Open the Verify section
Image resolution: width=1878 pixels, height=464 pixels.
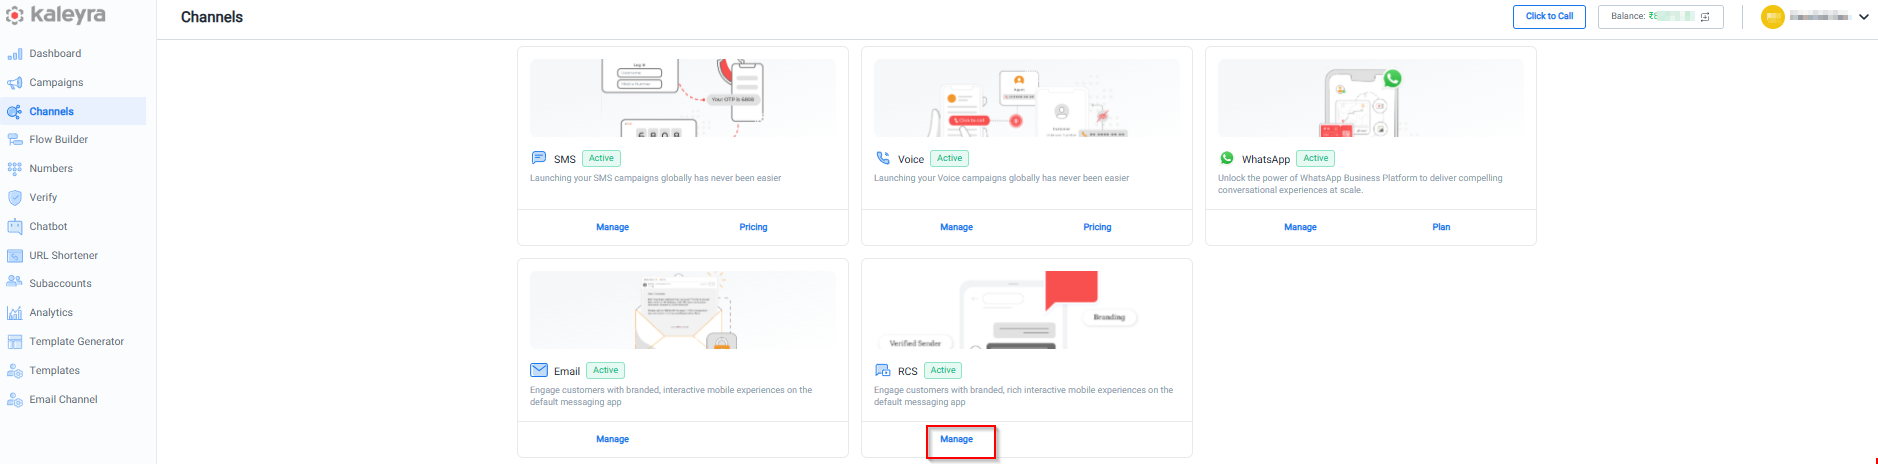[43, 198]
